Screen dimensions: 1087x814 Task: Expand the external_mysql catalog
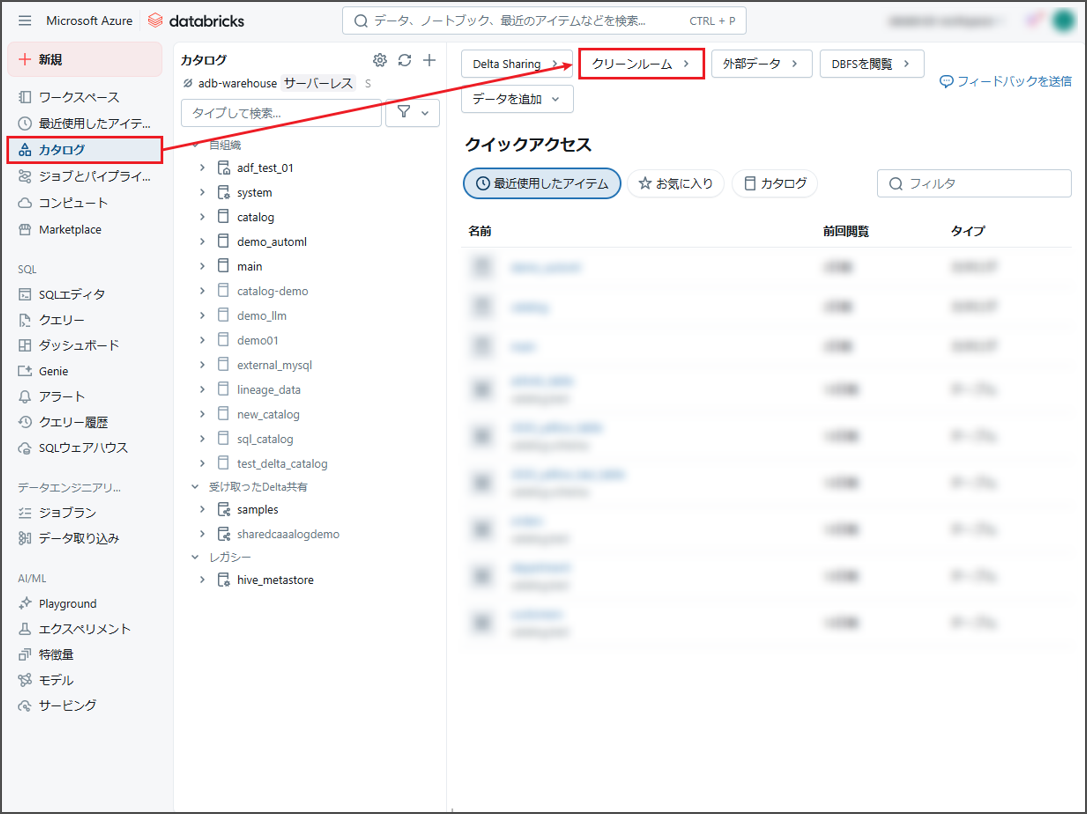[x=202, y=365]
